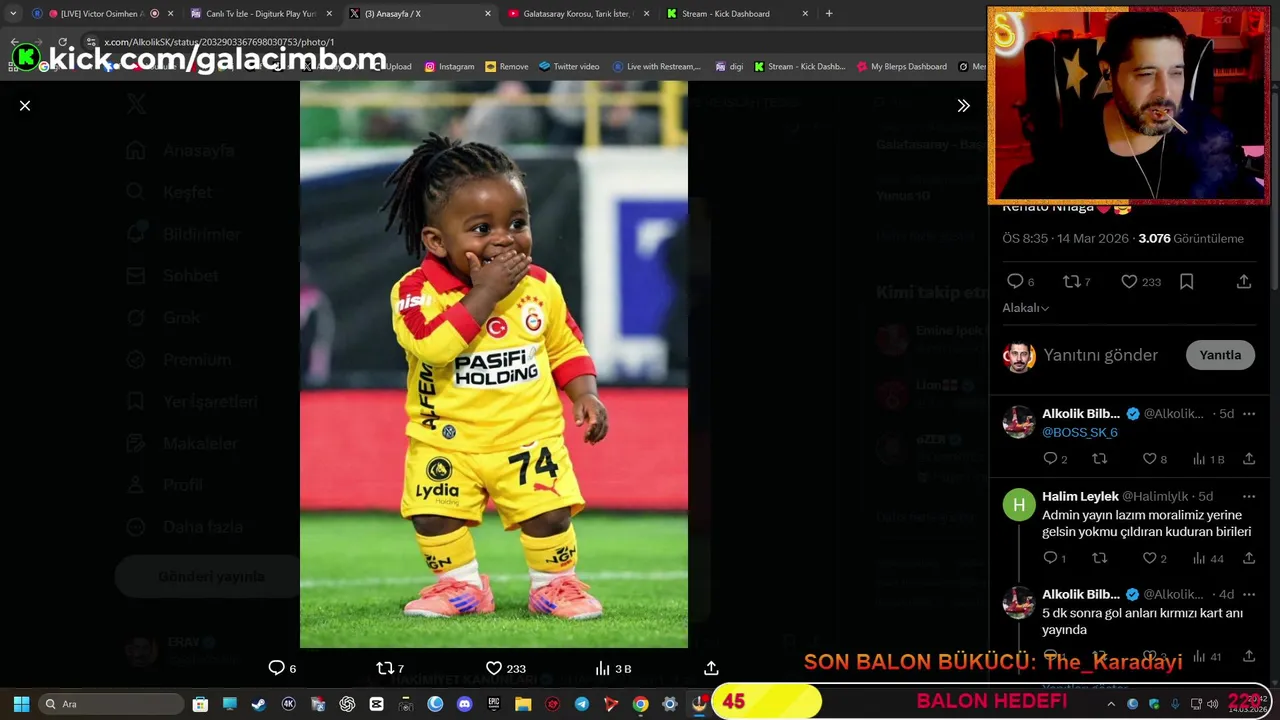The image size is (1280, 720).
Task: Open the Instagram bookmark
Action: [449, 67]
